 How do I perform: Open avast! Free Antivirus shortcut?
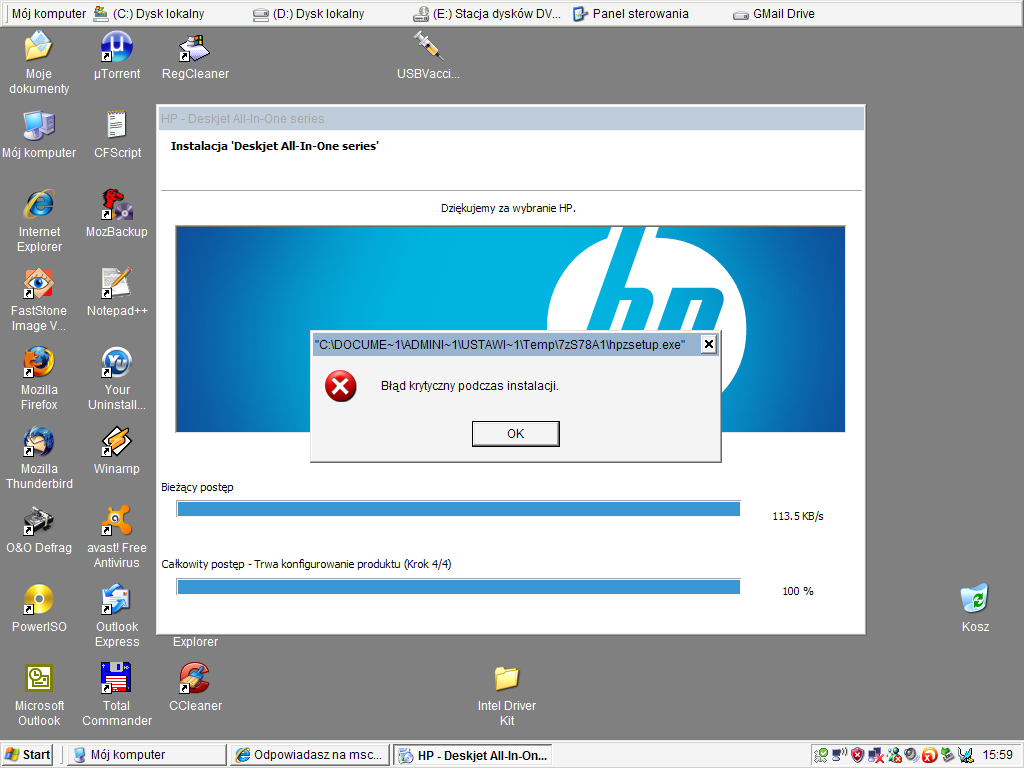point(117,537)
